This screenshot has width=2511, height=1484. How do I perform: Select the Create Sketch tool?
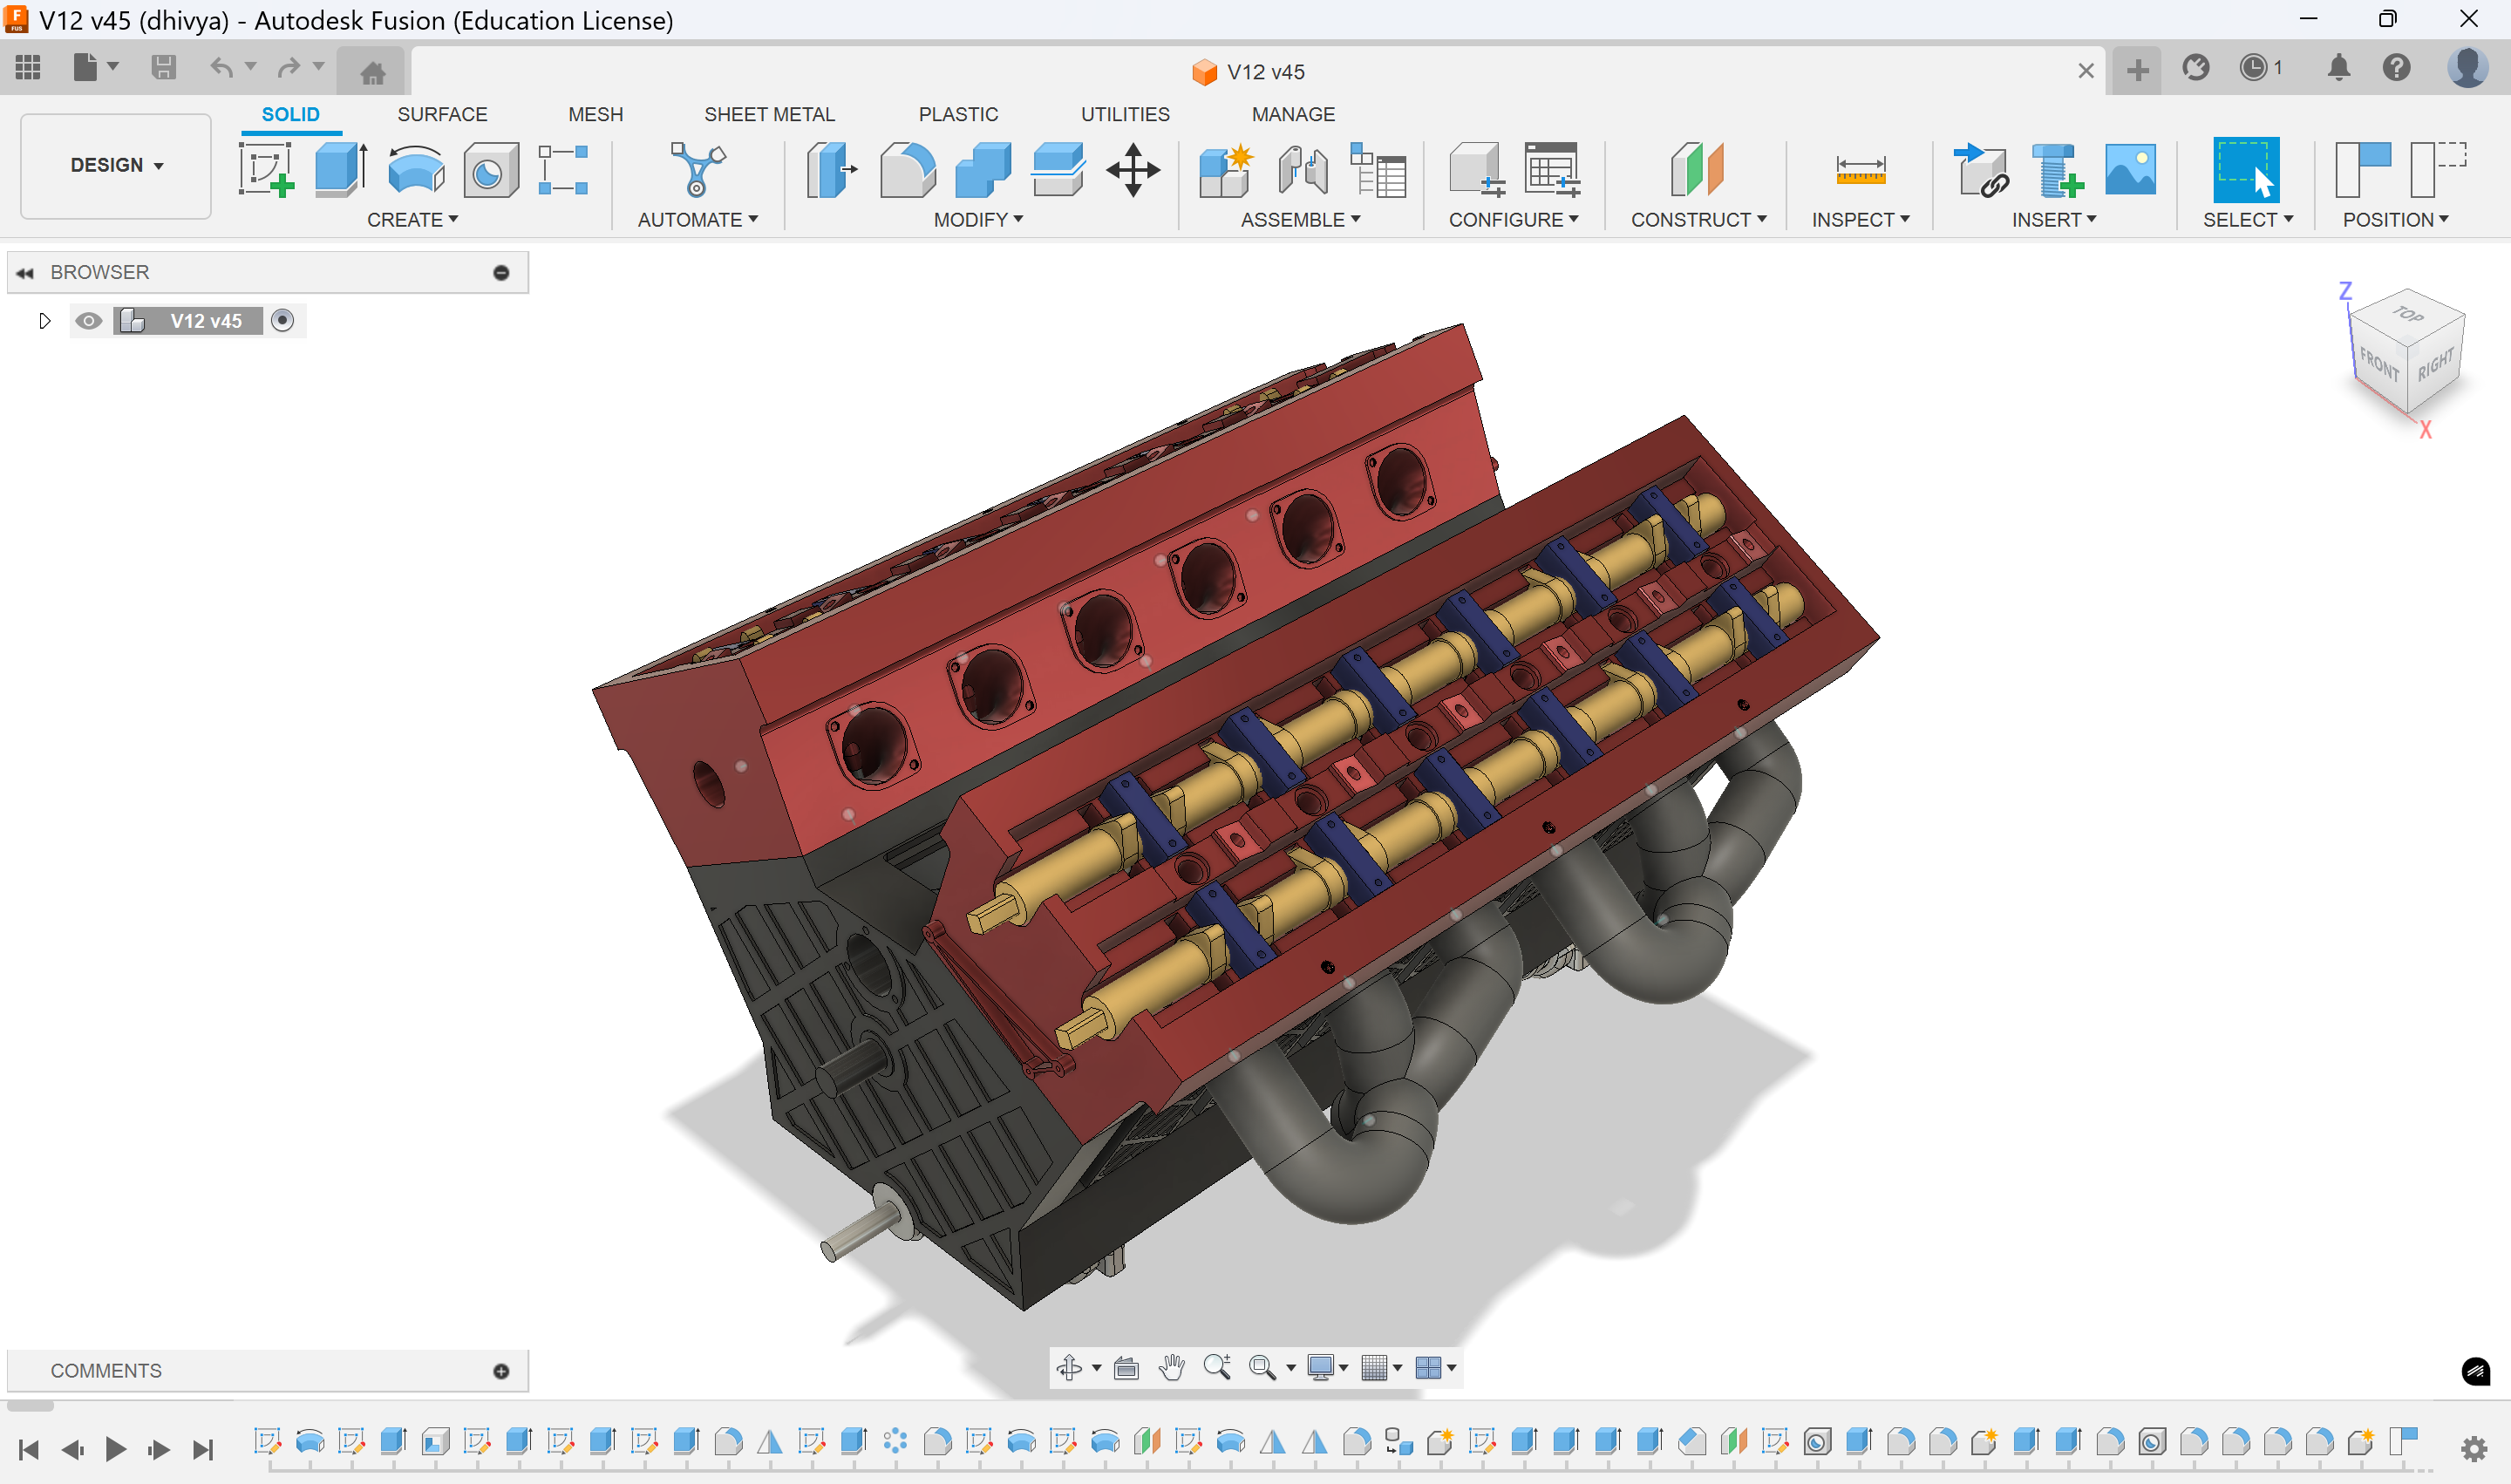pyautogui.click(x=266, y=169)
